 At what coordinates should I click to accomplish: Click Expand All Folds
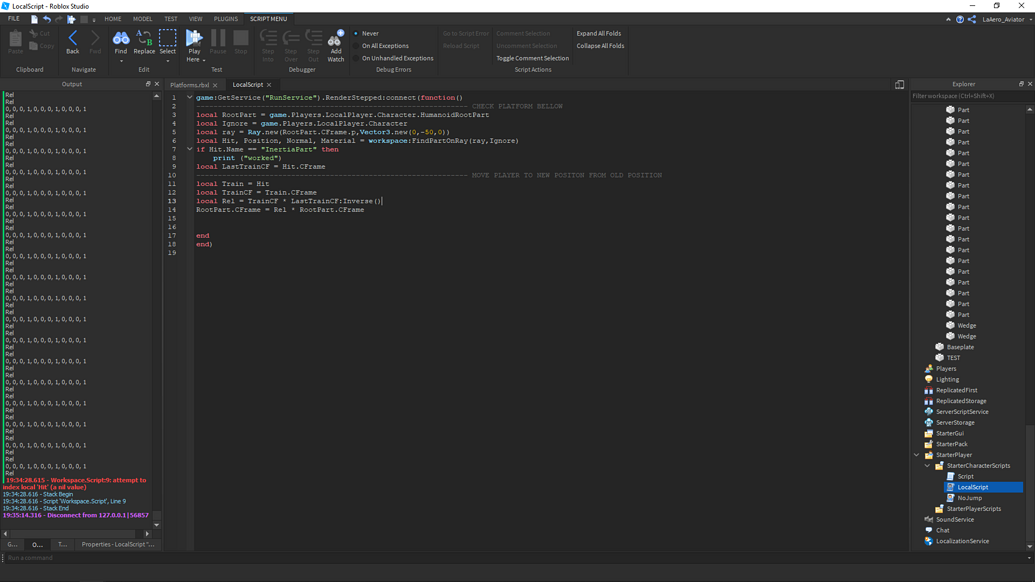599,33
